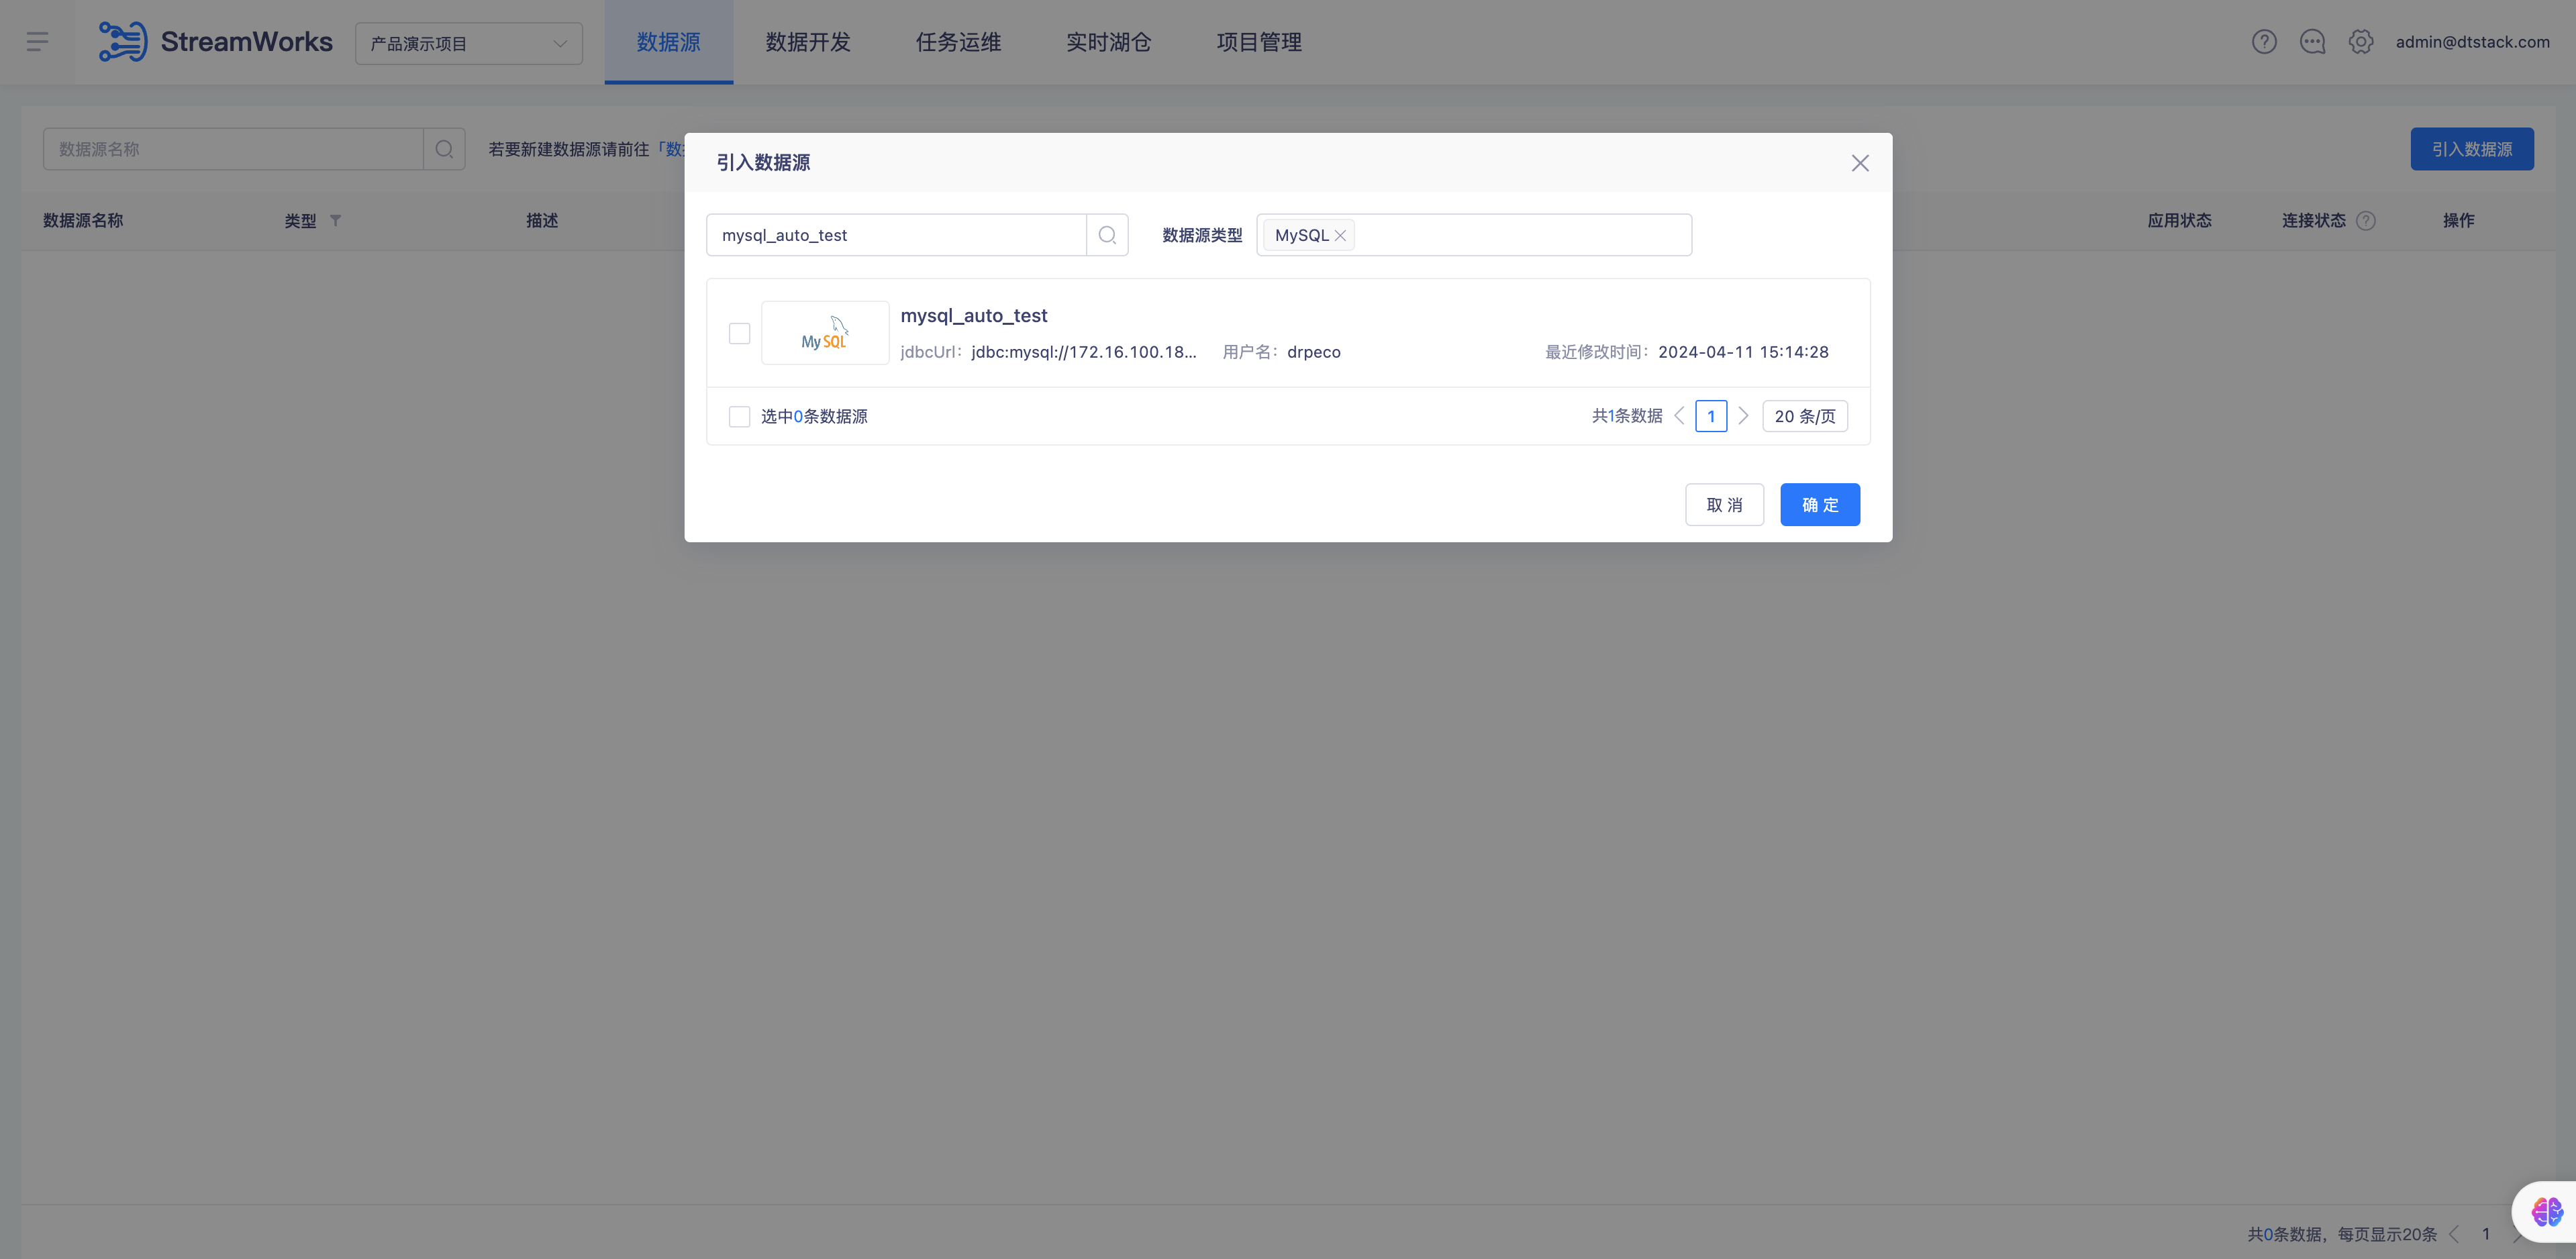This screenshot has width=2576, height=1259.
Task: Open the floating brain assistant icon
Action: click(x=2546, y=1212)
